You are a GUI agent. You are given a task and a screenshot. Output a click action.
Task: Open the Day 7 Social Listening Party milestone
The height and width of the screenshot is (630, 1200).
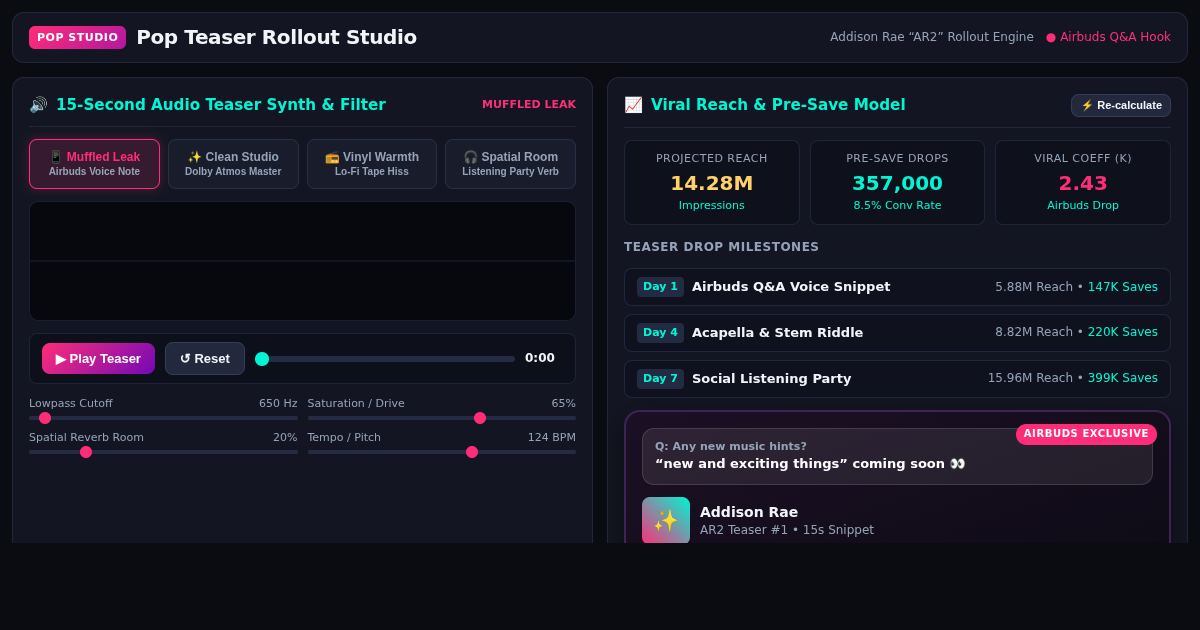point(897,379)
